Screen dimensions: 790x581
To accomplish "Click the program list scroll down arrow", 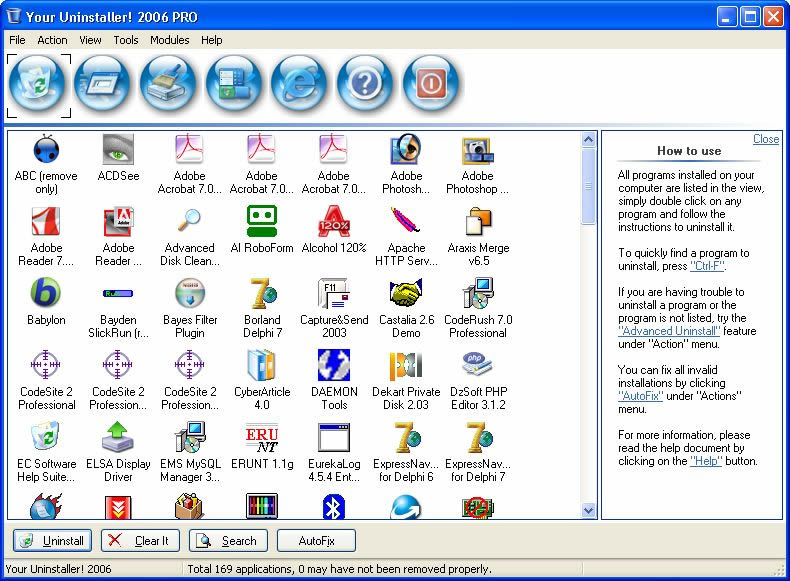I will click(588, 510).
